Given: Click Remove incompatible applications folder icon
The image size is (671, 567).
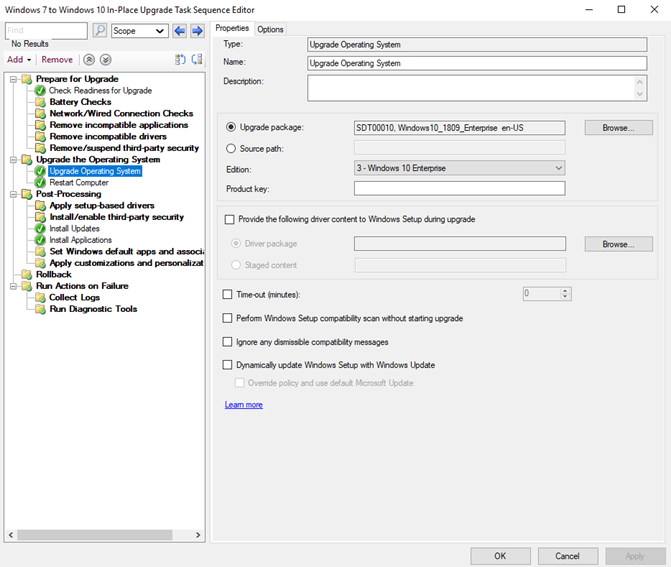Looking at the screenshot, I should 40,125.
